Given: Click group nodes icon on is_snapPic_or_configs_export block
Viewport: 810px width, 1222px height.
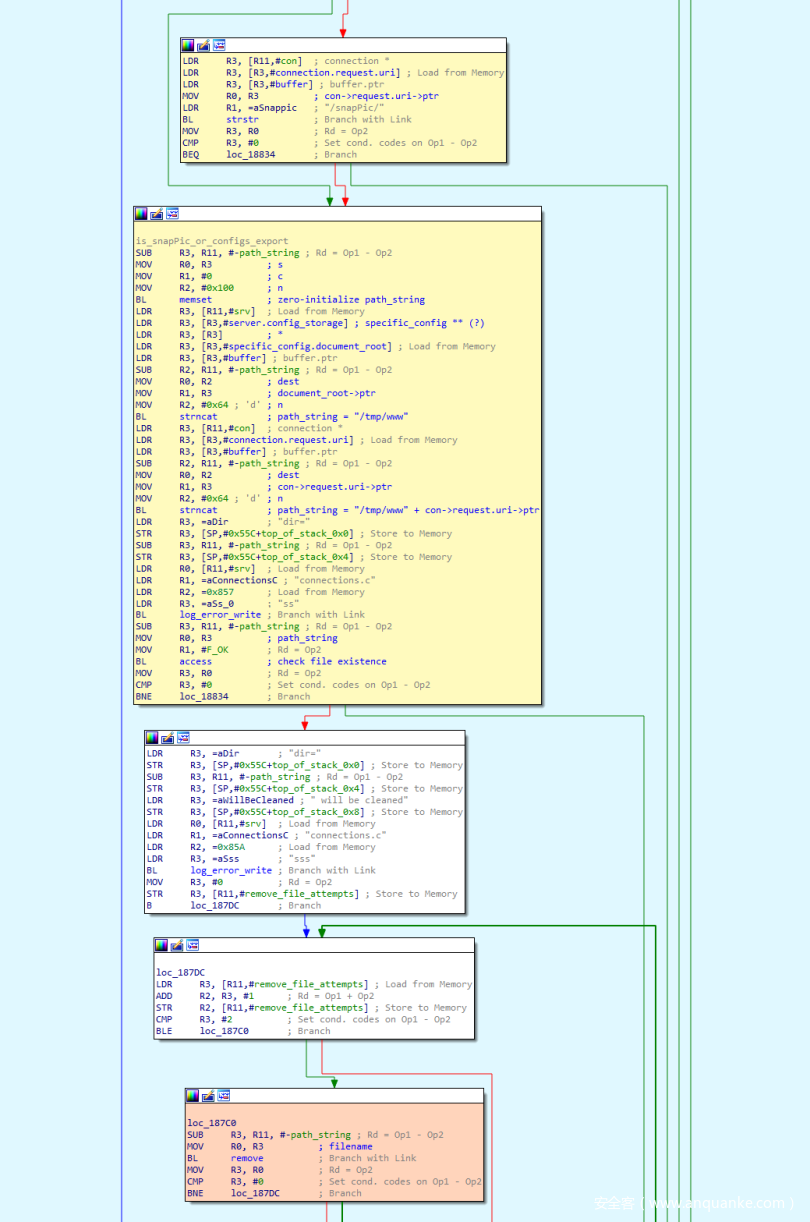Looking at the screenshot, I should 172,214.
